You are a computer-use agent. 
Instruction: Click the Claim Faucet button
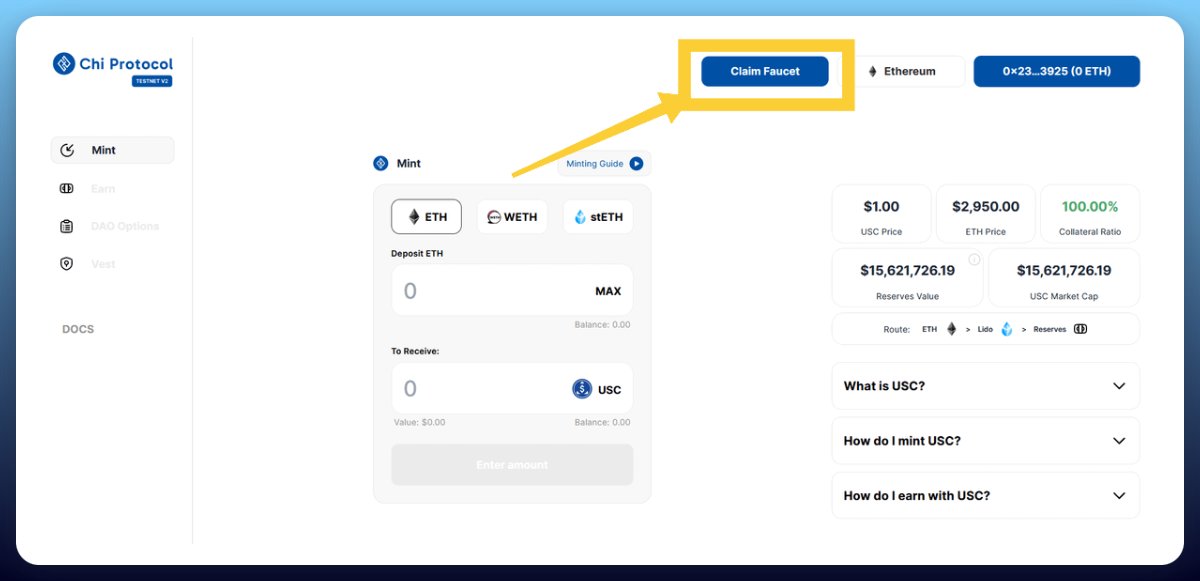click(x=765, y=71)
